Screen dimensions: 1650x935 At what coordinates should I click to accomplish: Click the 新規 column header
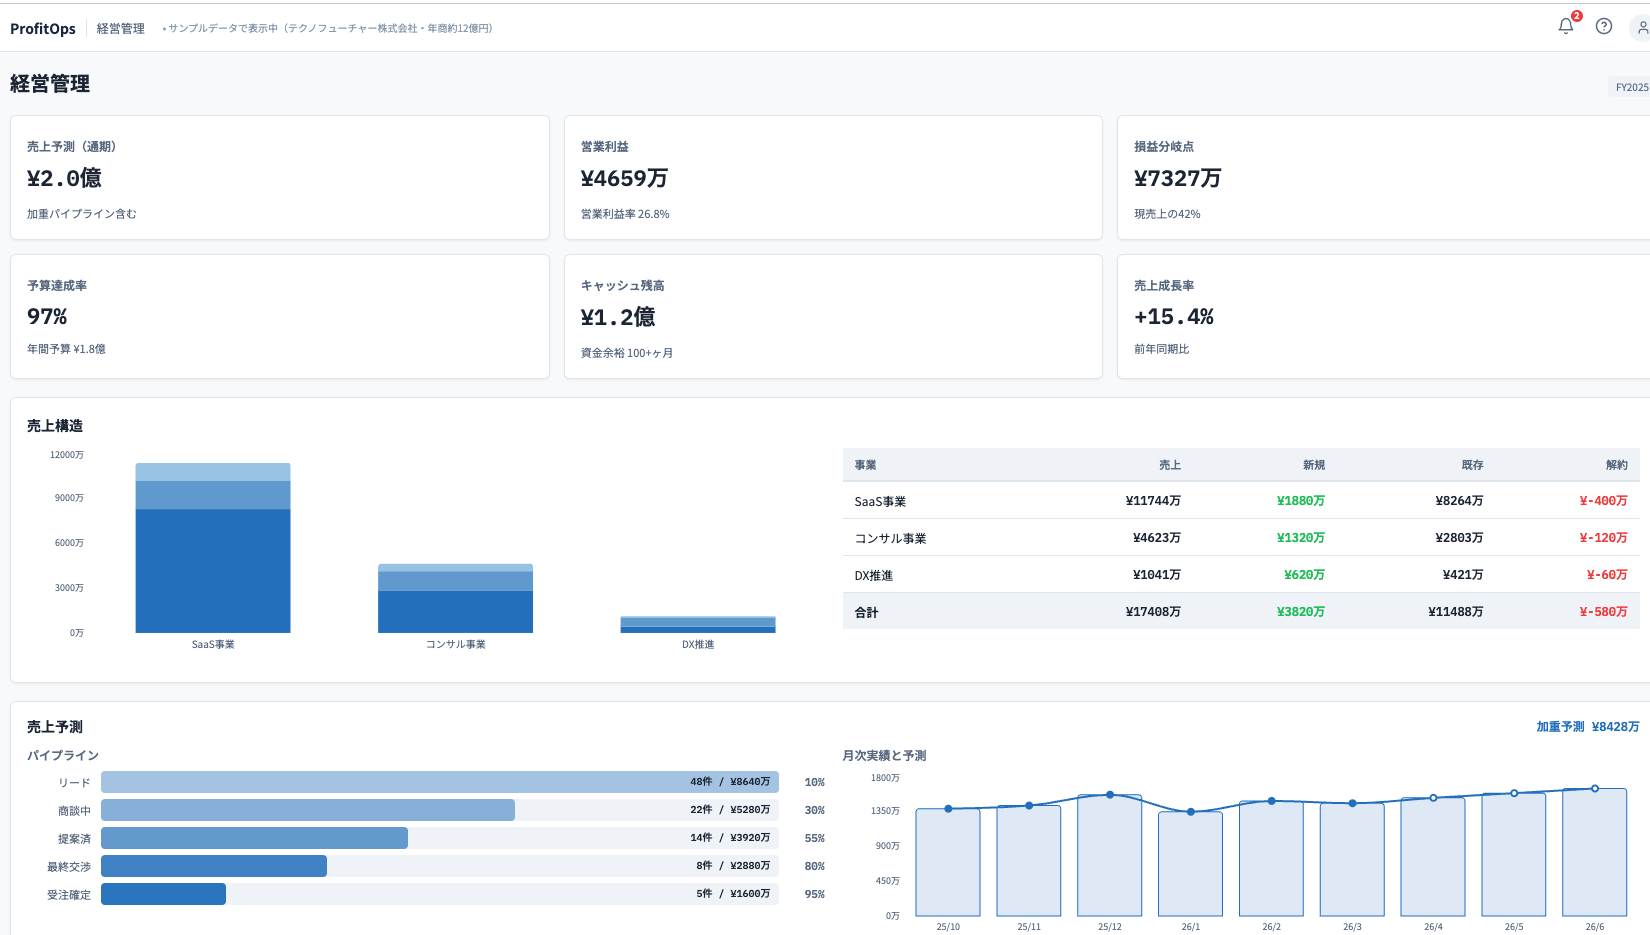point(1313,465)
